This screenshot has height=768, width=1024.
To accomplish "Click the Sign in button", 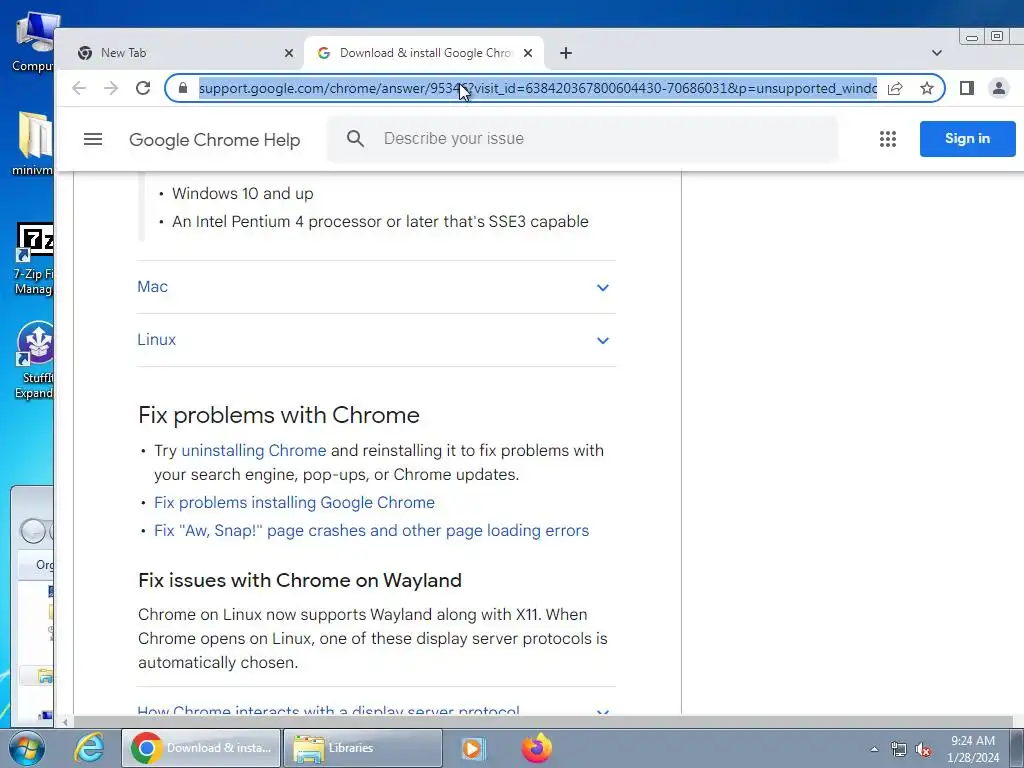I will pyautogui.click(x=967, y=138).
